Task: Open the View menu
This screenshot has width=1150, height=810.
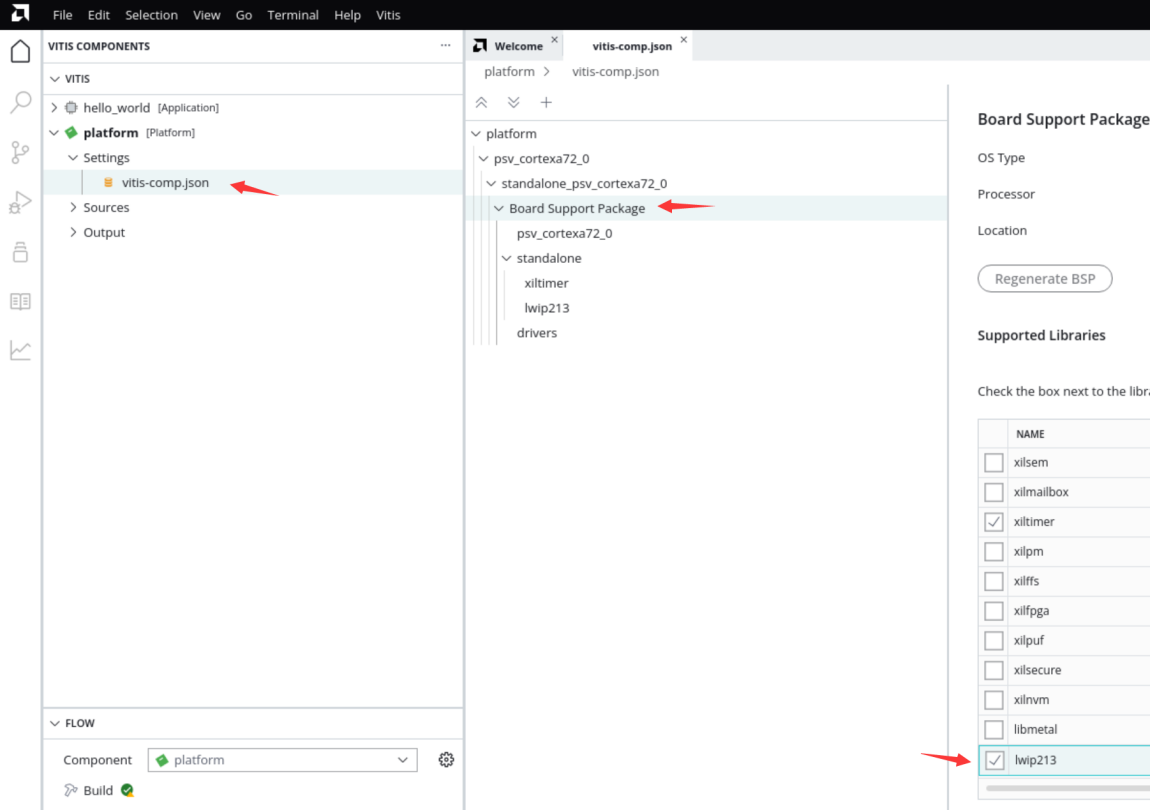Action: (x=207, y=15)
